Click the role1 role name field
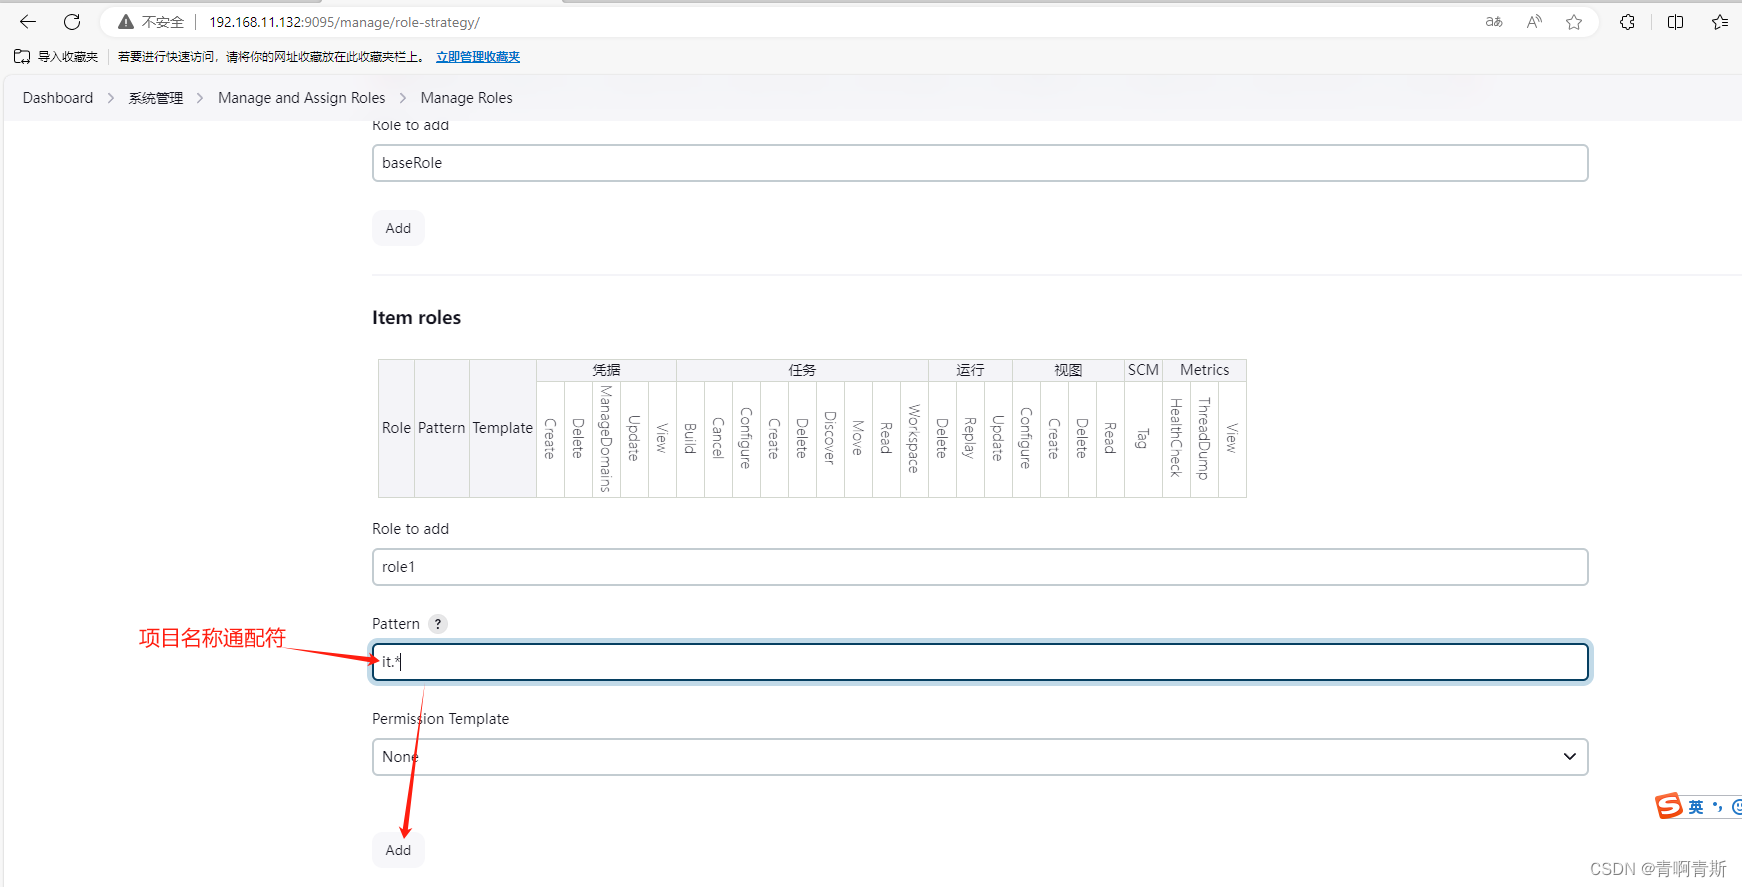The image size is (1742, 887). [x=980, y=567]
